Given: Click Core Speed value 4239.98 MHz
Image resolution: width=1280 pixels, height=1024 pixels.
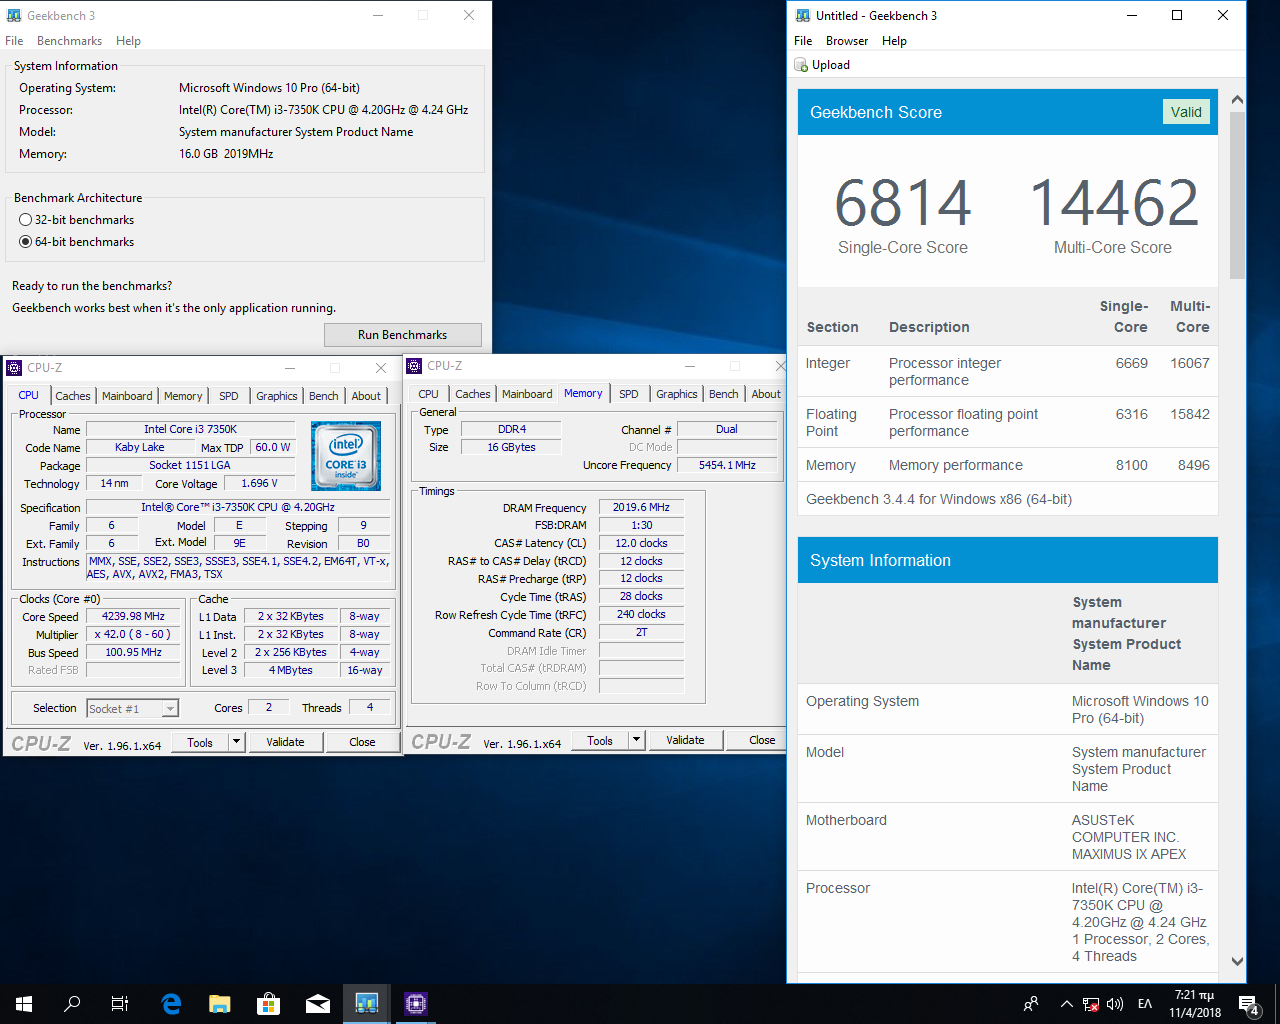Looking at the screenshot, I should 133,616.
